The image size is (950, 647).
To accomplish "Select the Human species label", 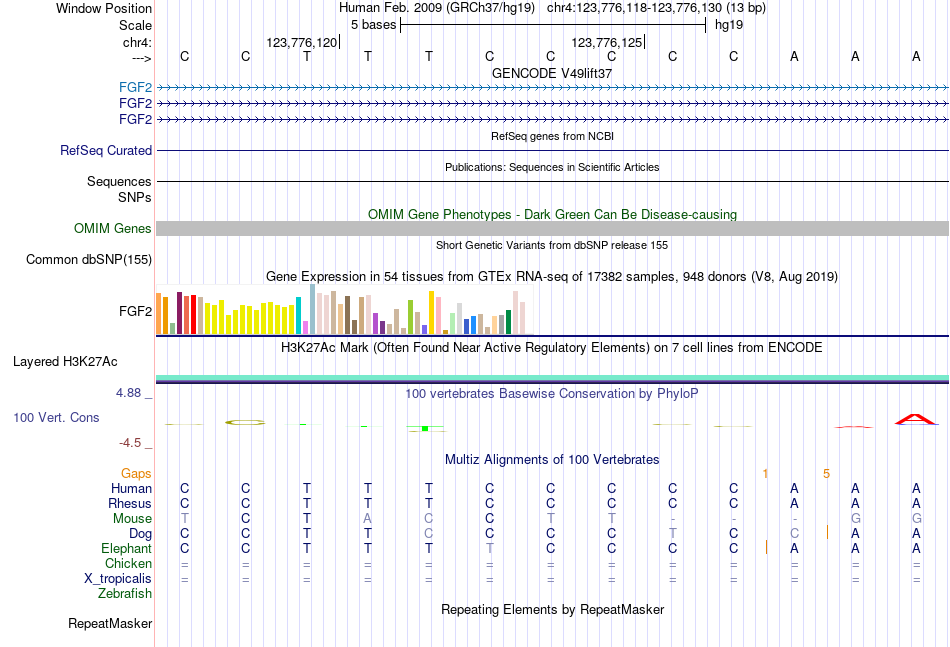I will click(131, 488).
